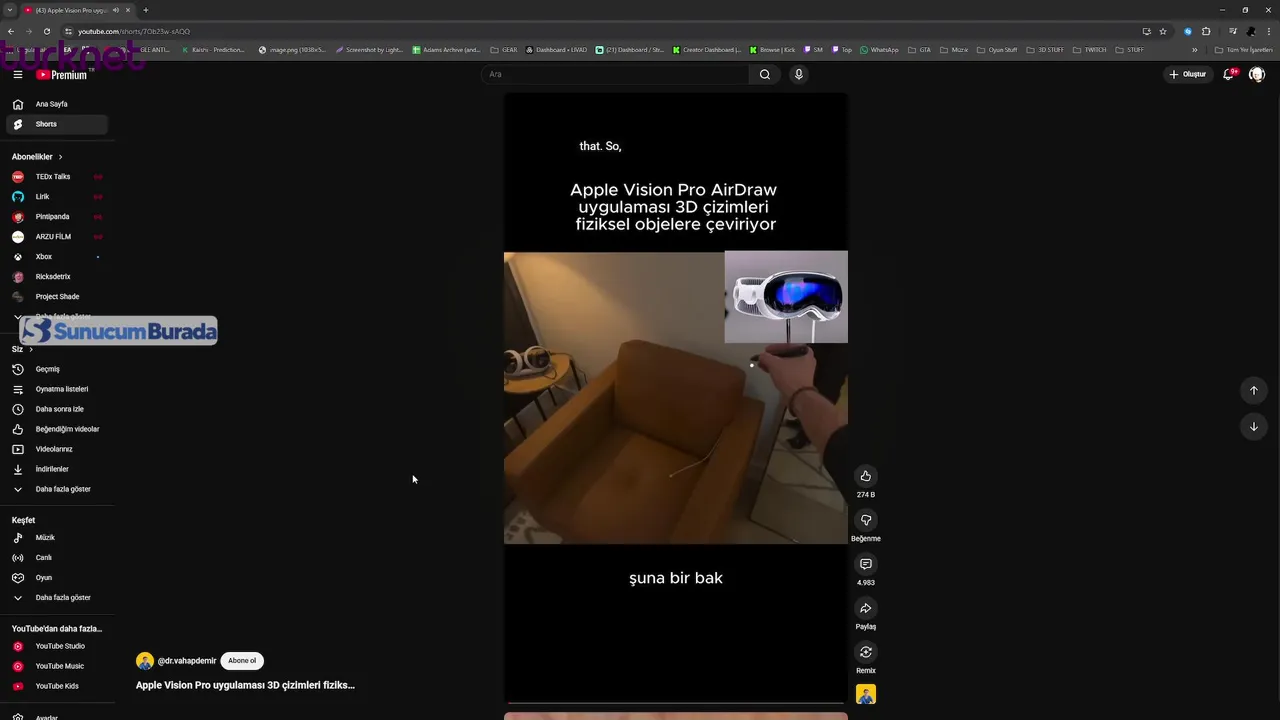Open the notifications bell

(x=1228, y=74)
